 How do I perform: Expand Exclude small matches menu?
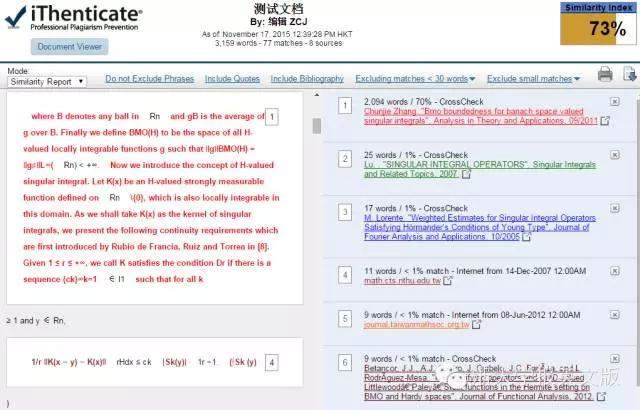[533, 79]
